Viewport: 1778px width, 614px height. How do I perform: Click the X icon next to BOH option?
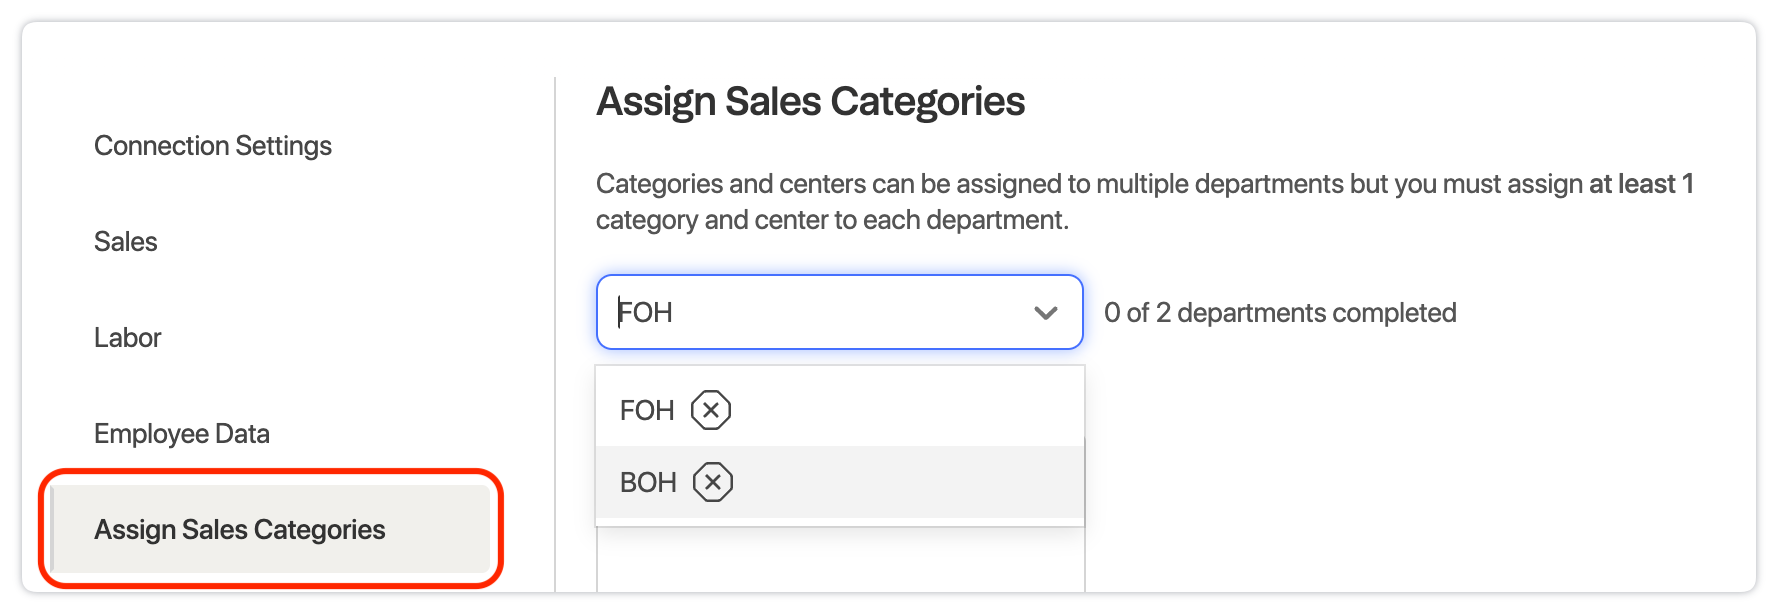tap(713, 482)
